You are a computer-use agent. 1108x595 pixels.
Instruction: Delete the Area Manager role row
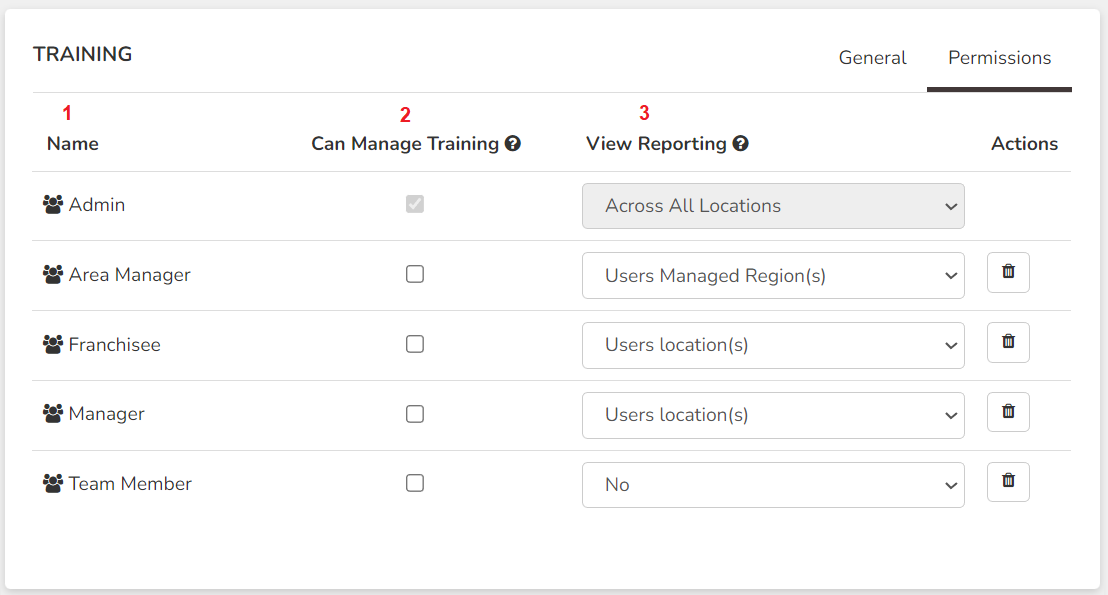(x=1008, y=272)
